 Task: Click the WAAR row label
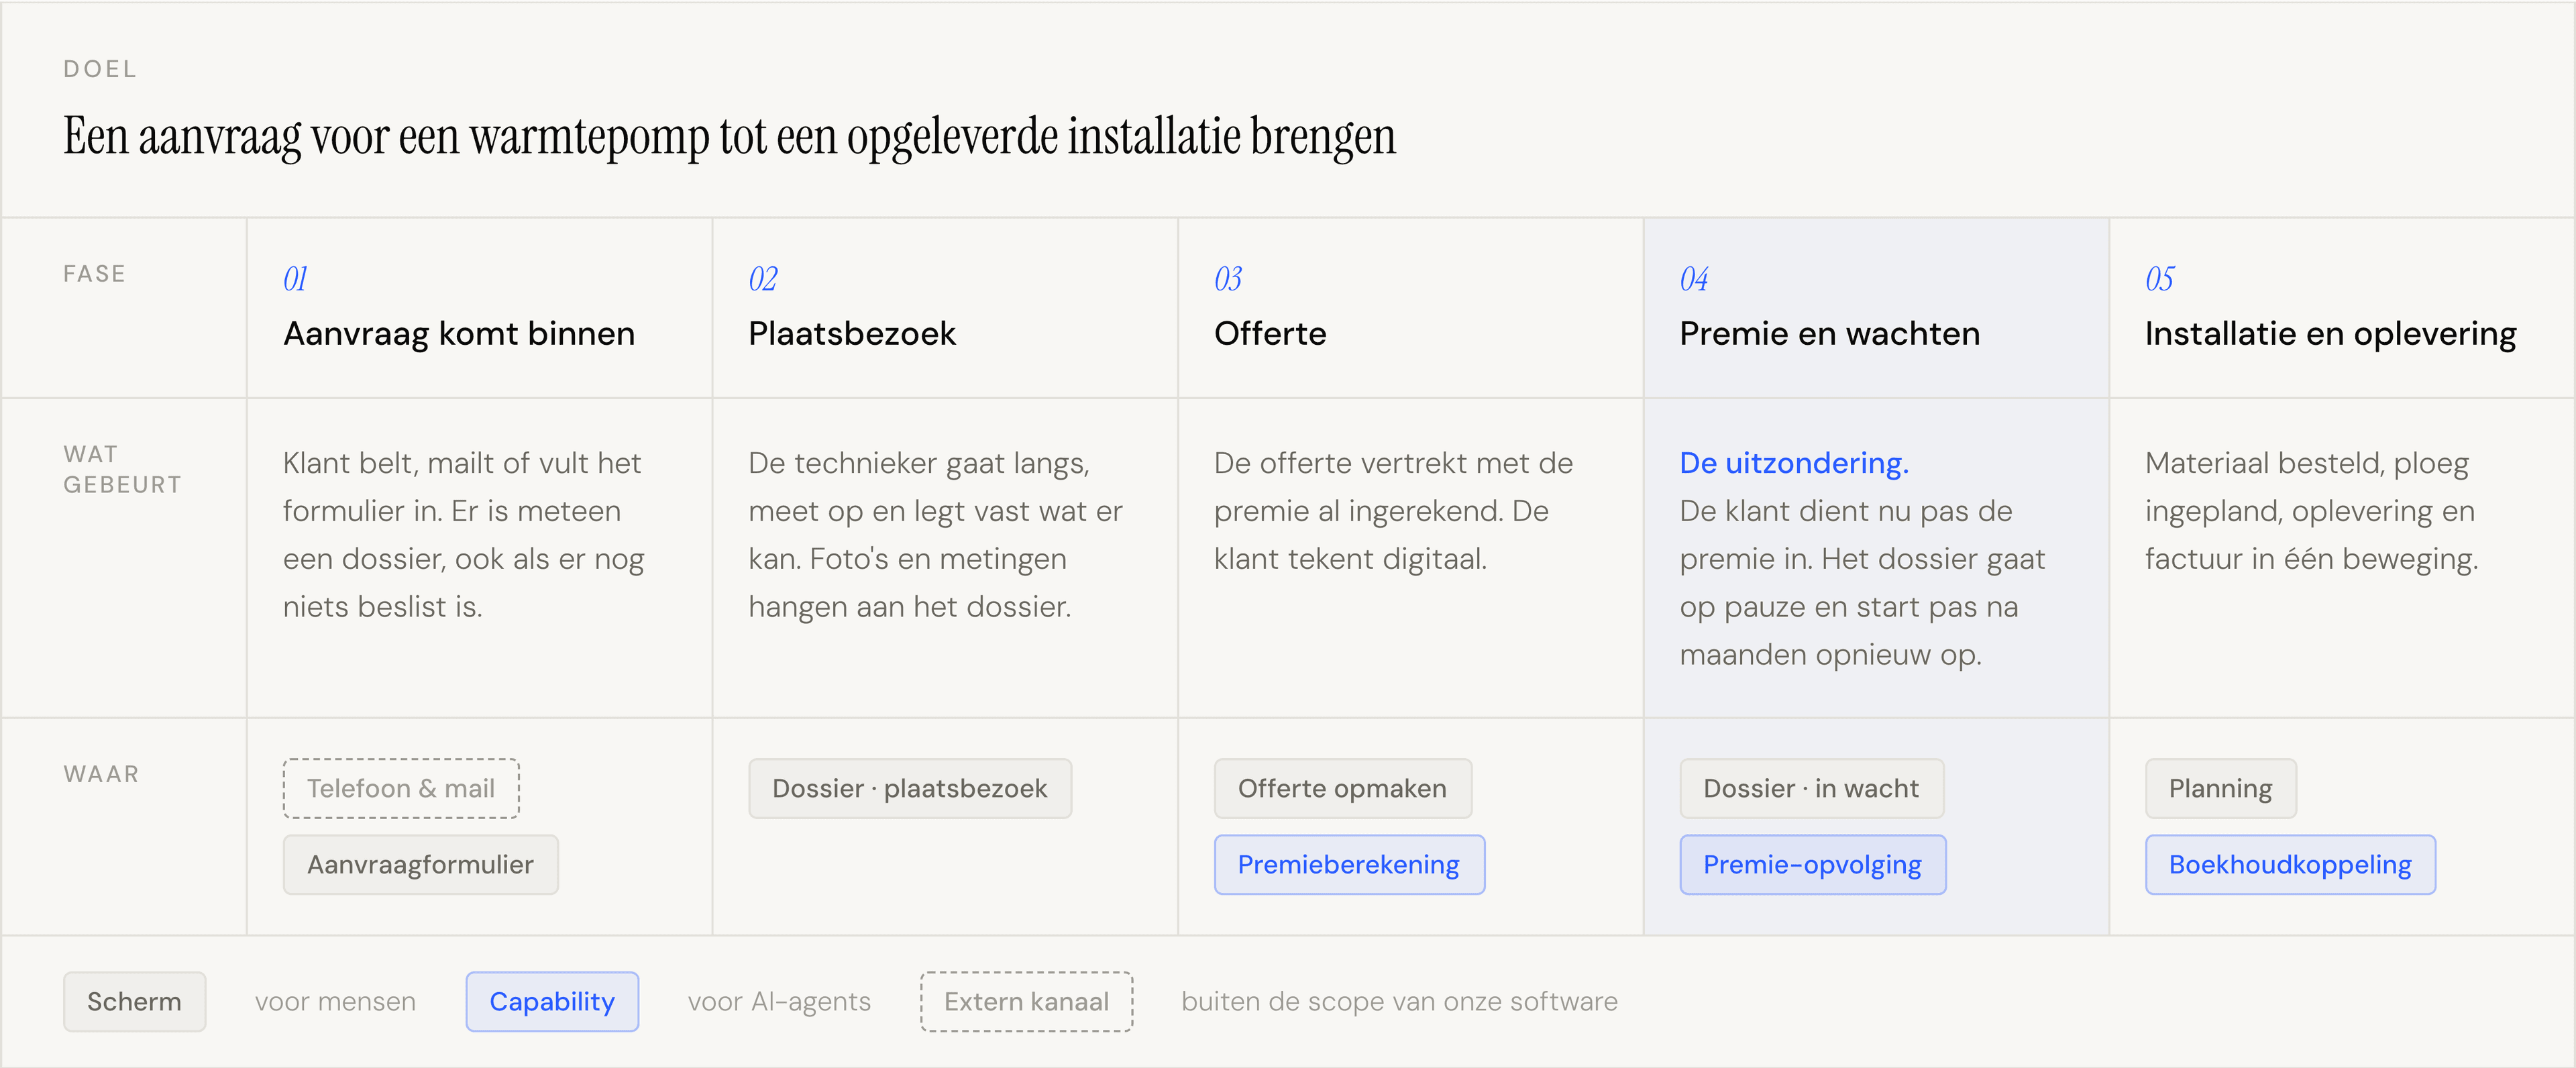point(101,773)
